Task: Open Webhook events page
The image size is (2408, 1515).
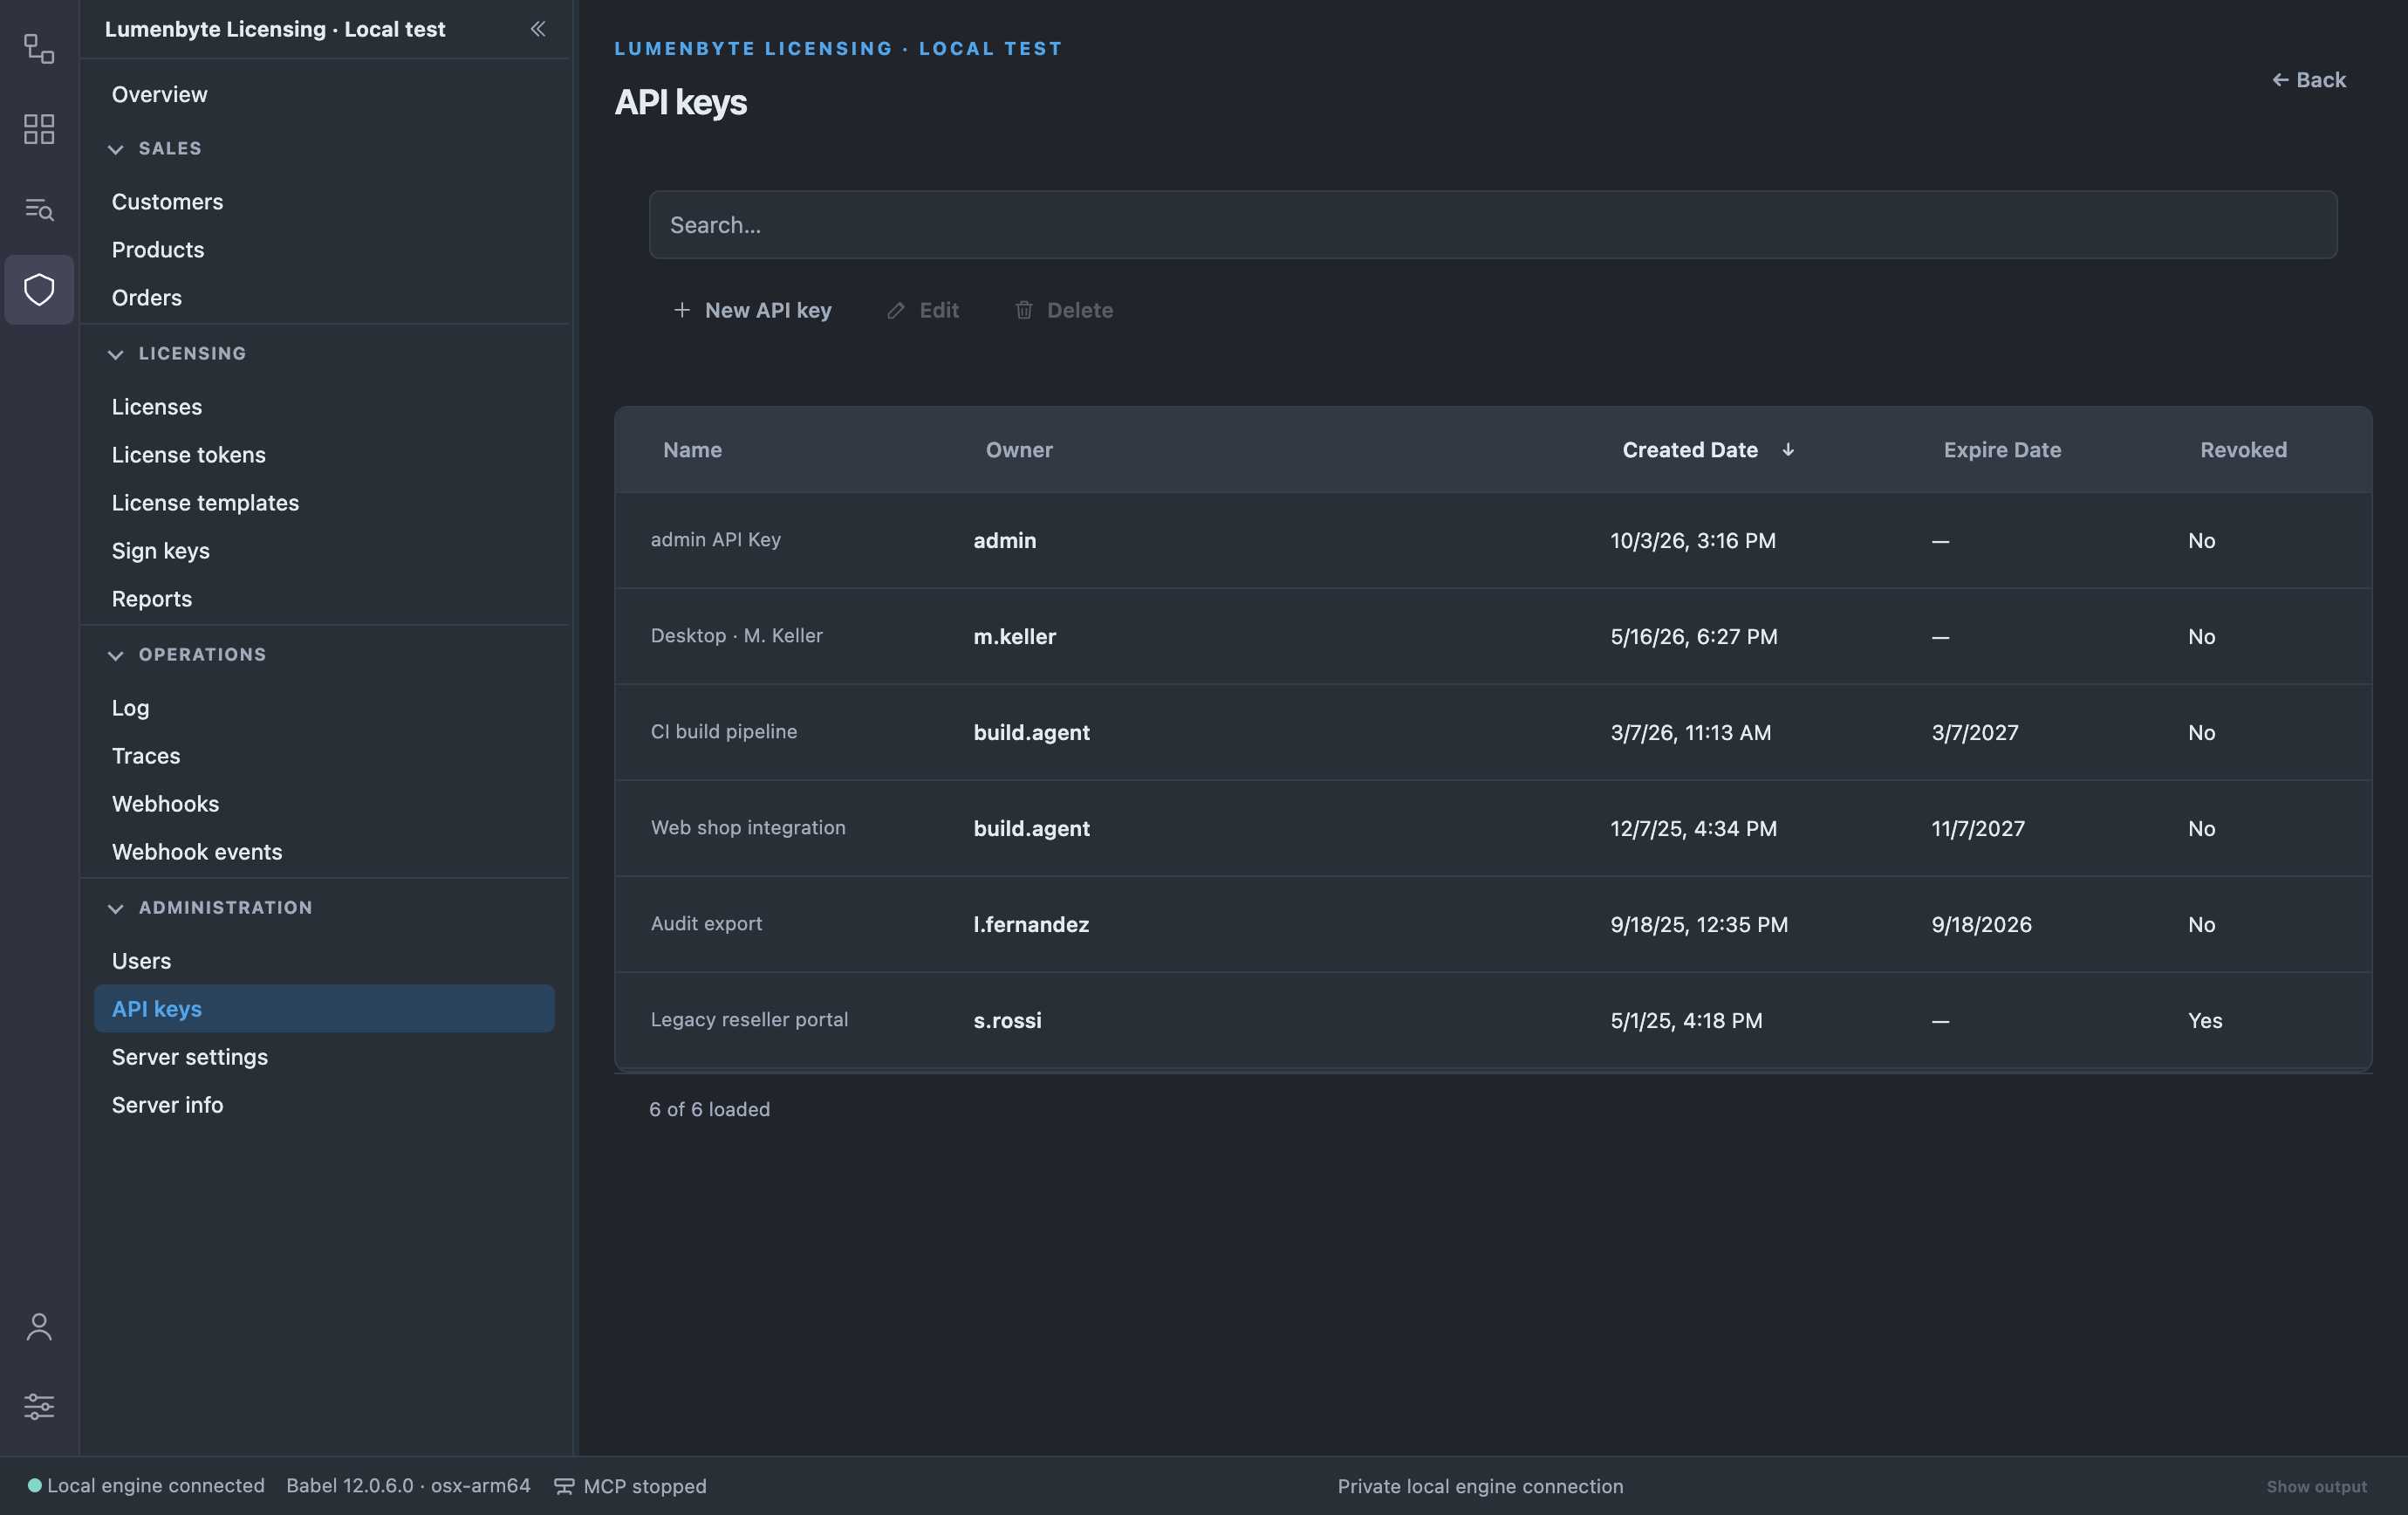Action: 324,852
